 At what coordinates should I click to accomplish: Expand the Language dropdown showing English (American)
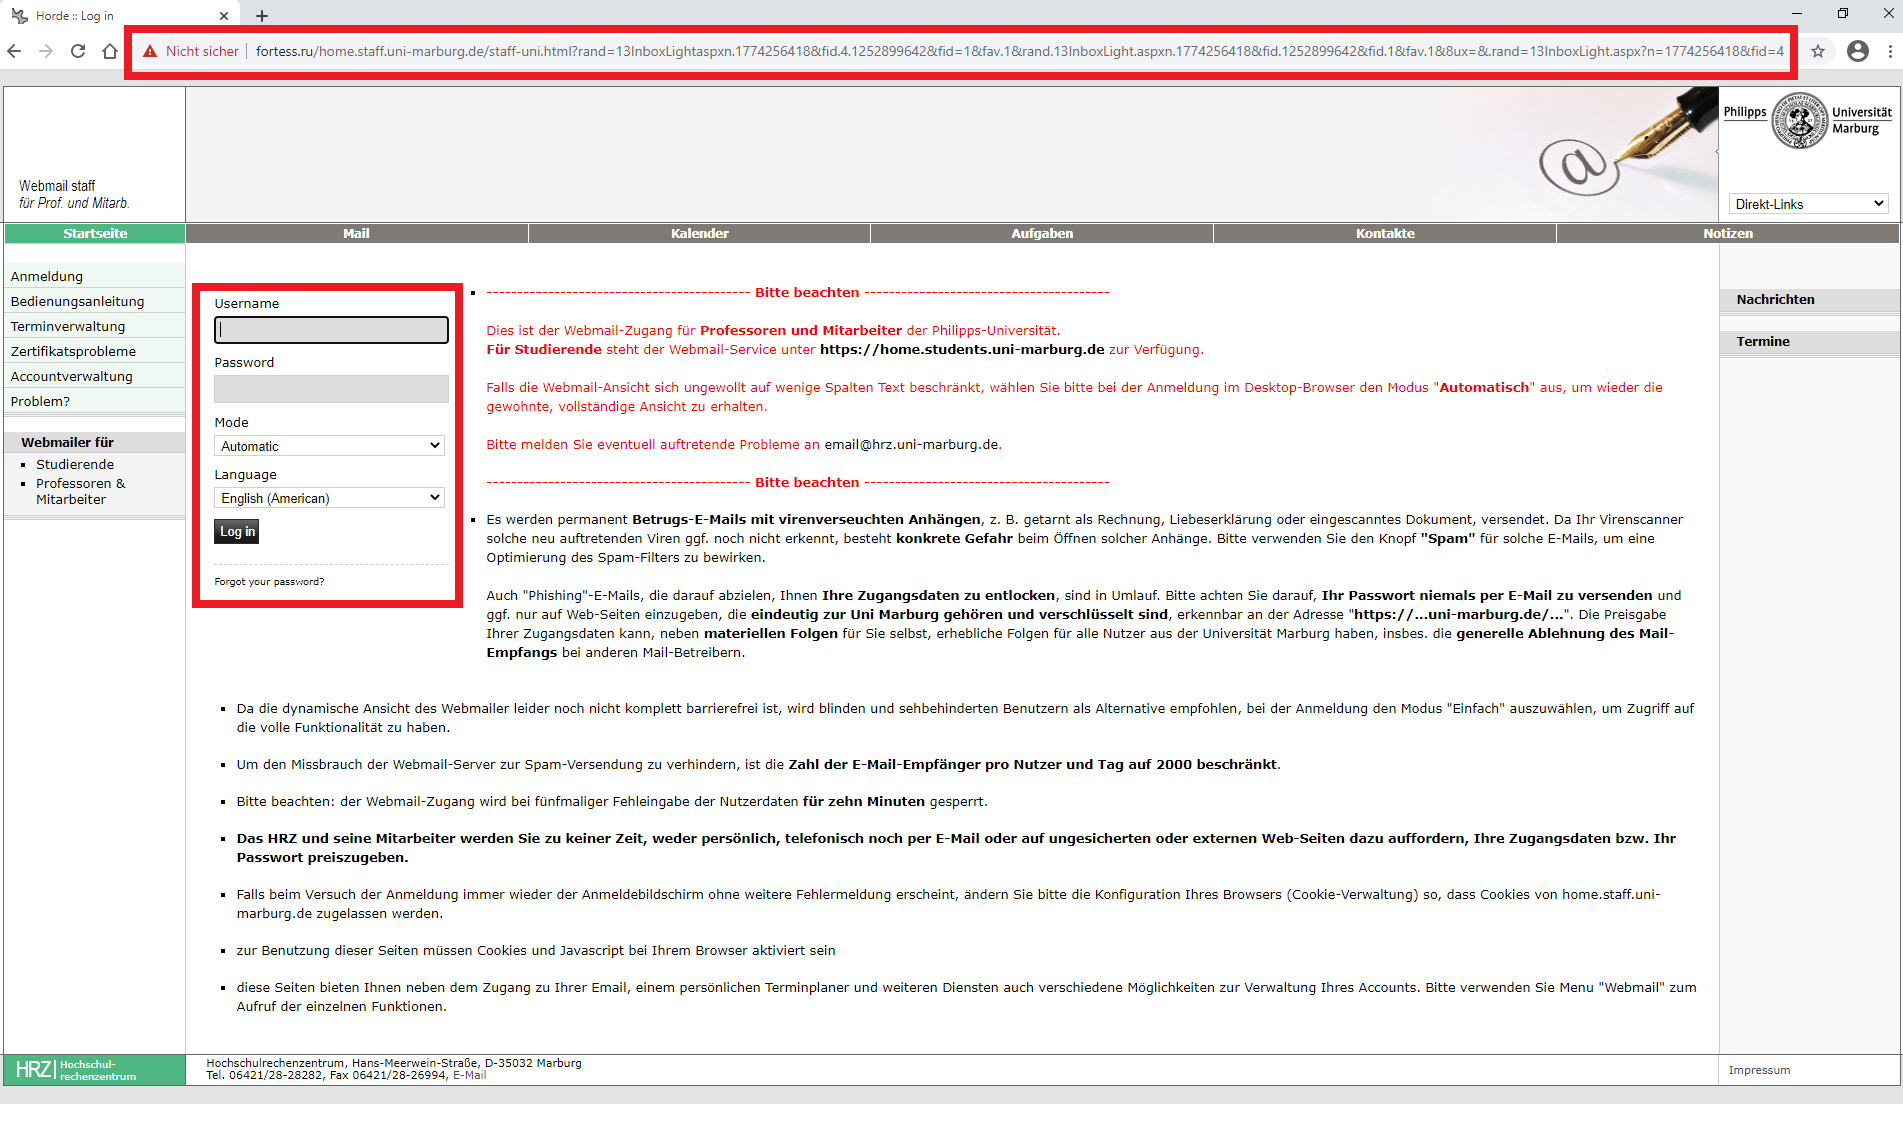tap(329, 498)
